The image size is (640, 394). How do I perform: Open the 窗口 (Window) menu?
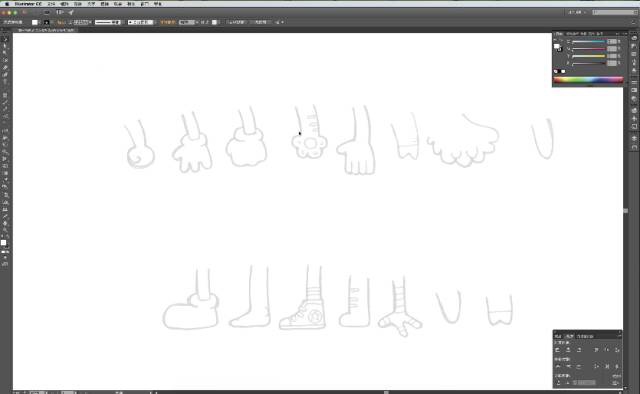[x=144, y=4]
